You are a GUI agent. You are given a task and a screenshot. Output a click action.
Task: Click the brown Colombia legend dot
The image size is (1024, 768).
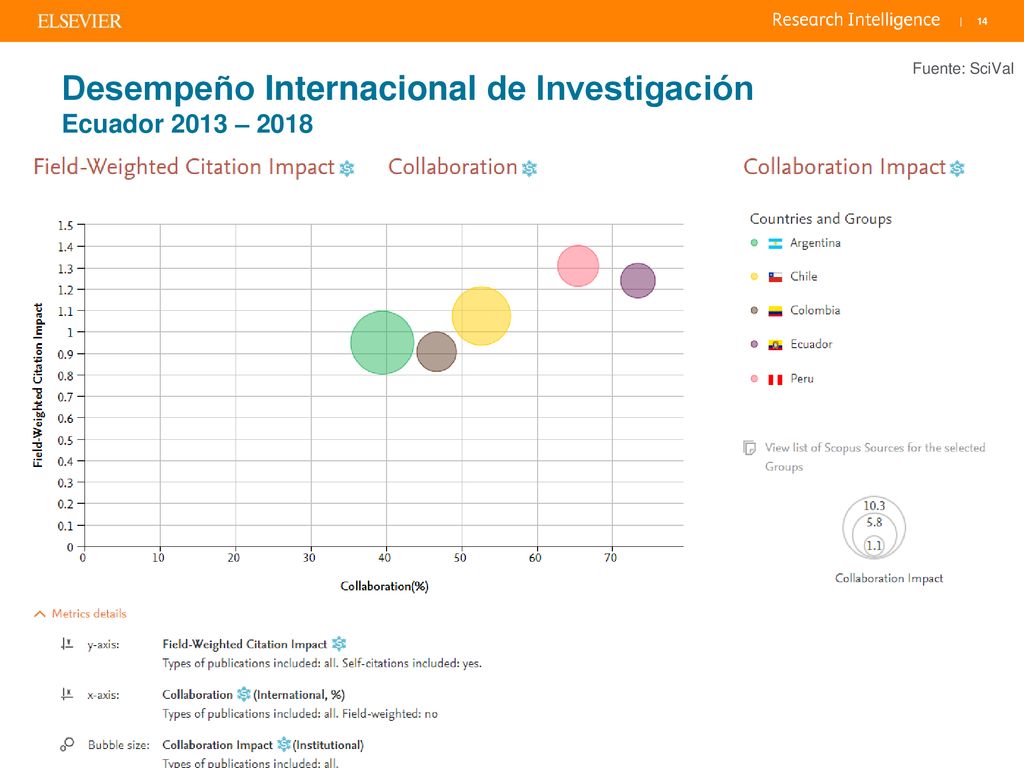pos(754,310)
